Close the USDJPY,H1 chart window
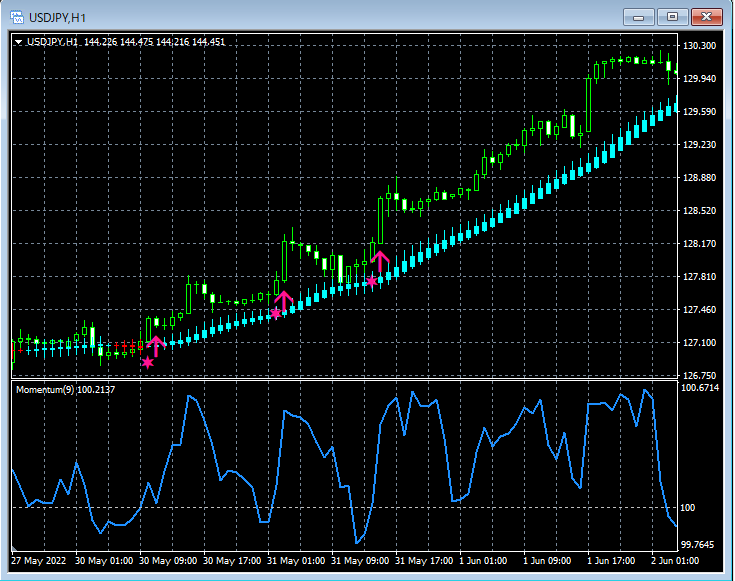This screenshot has height=581, width=735. coord(706,17)
